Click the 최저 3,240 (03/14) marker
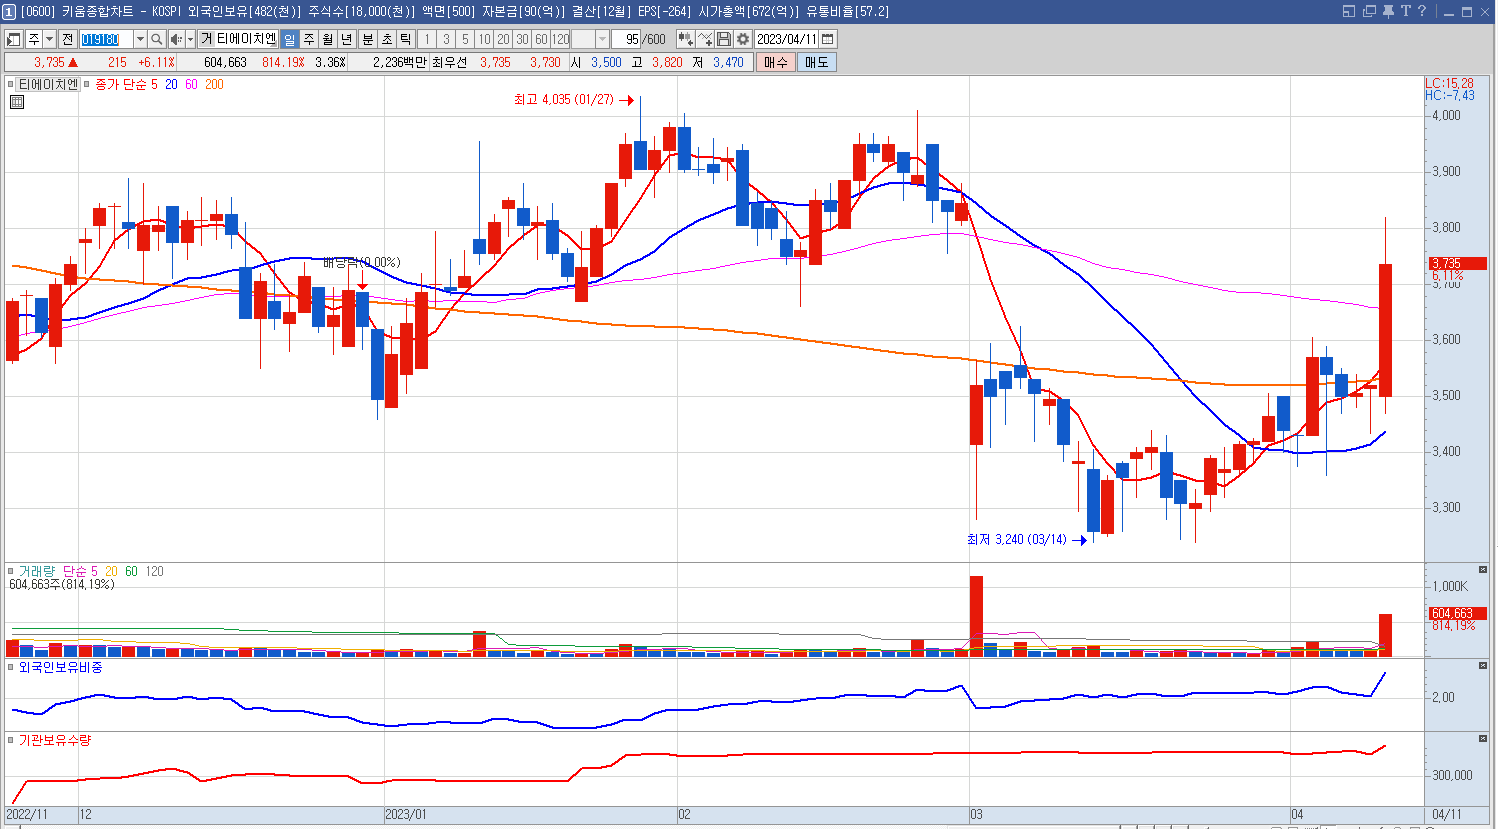The image size is (1498, 829). pyautogui.click(x=1027, y=540)
